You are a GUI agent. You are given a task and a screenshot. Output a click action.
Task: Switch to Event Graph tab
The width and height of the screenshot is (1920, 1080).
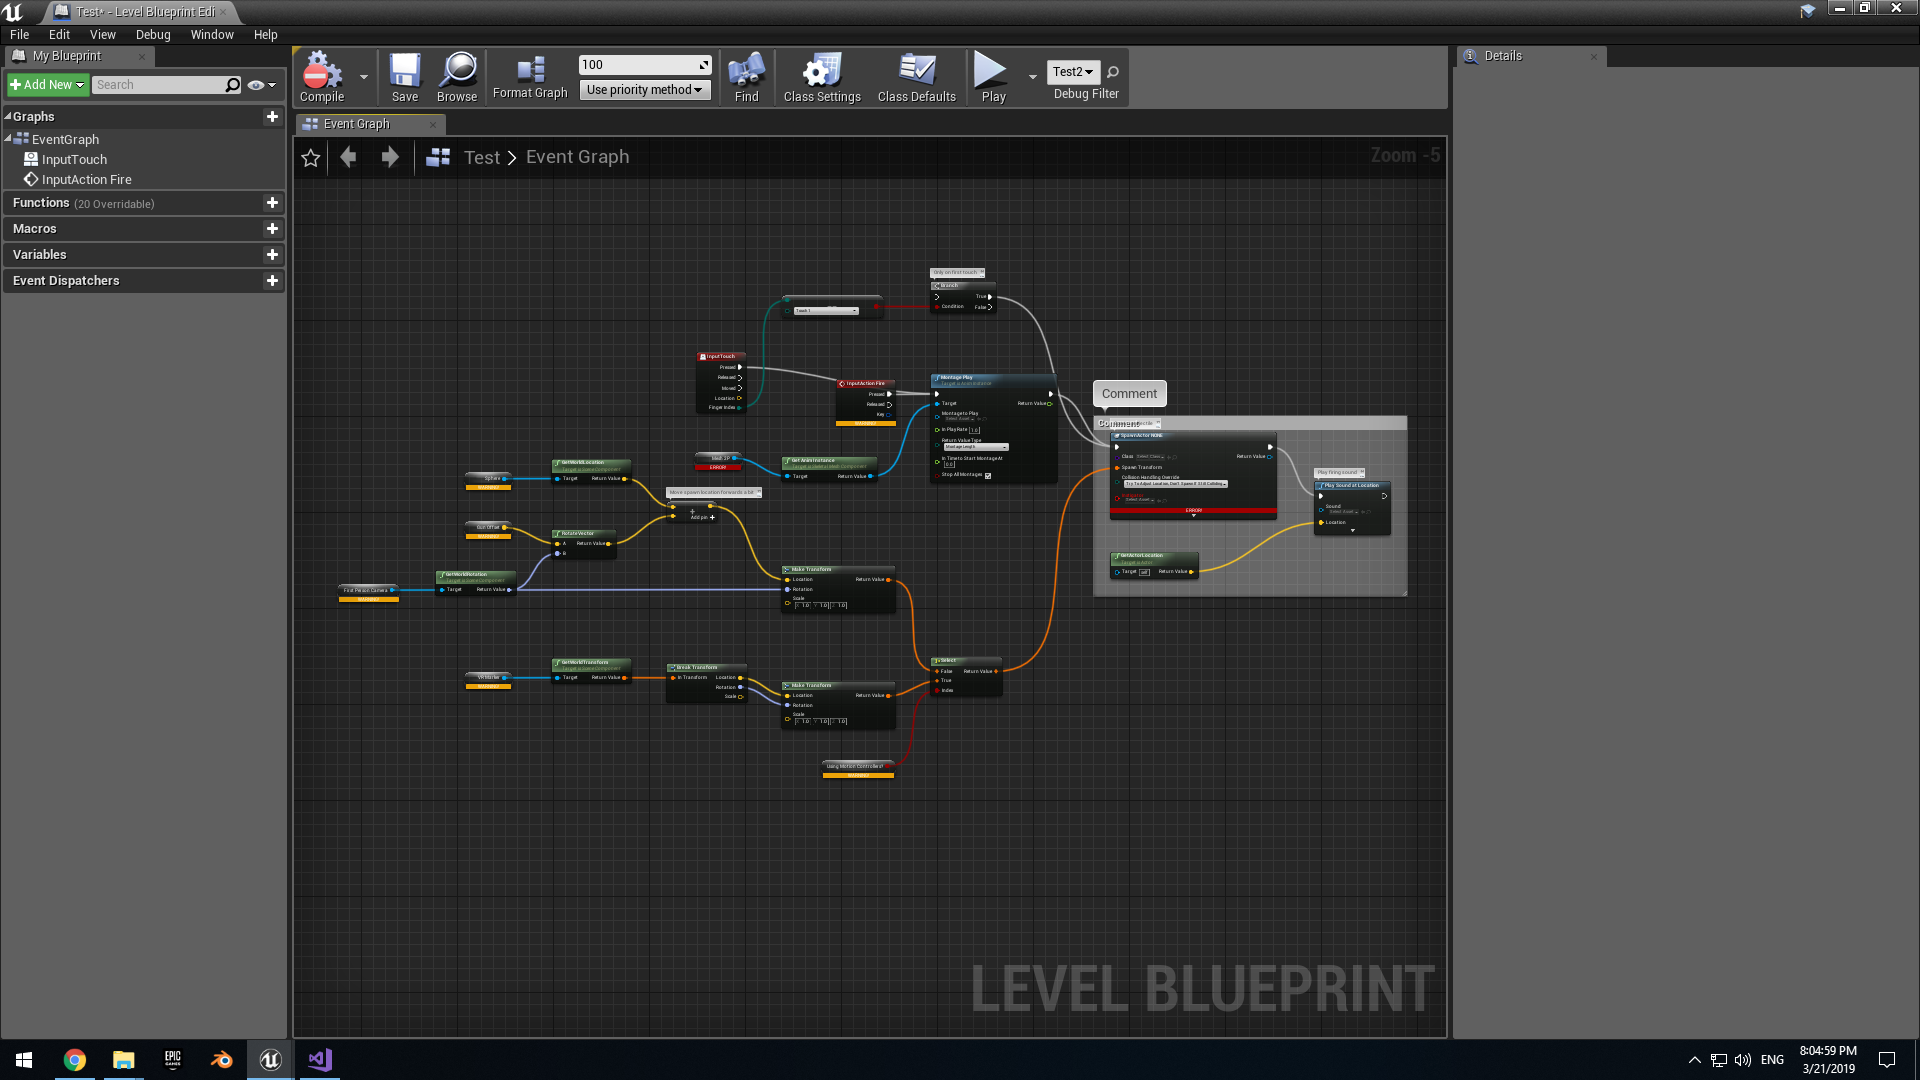pos(370,124)
